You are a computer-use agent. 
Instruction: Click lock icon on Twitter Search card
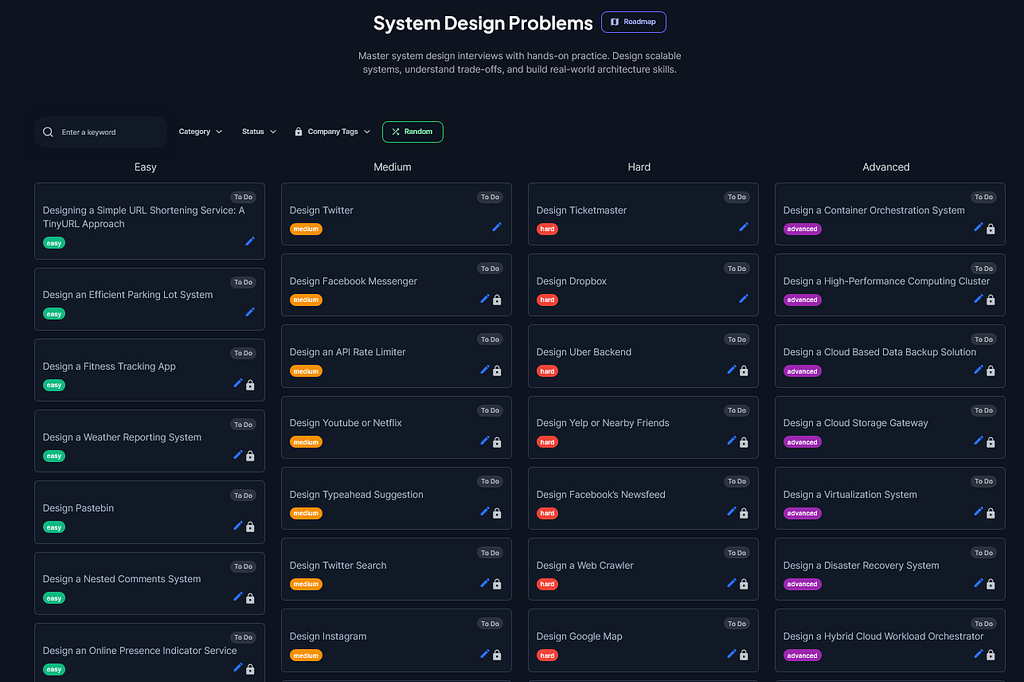pyautogui.click(x=497, y=584)
